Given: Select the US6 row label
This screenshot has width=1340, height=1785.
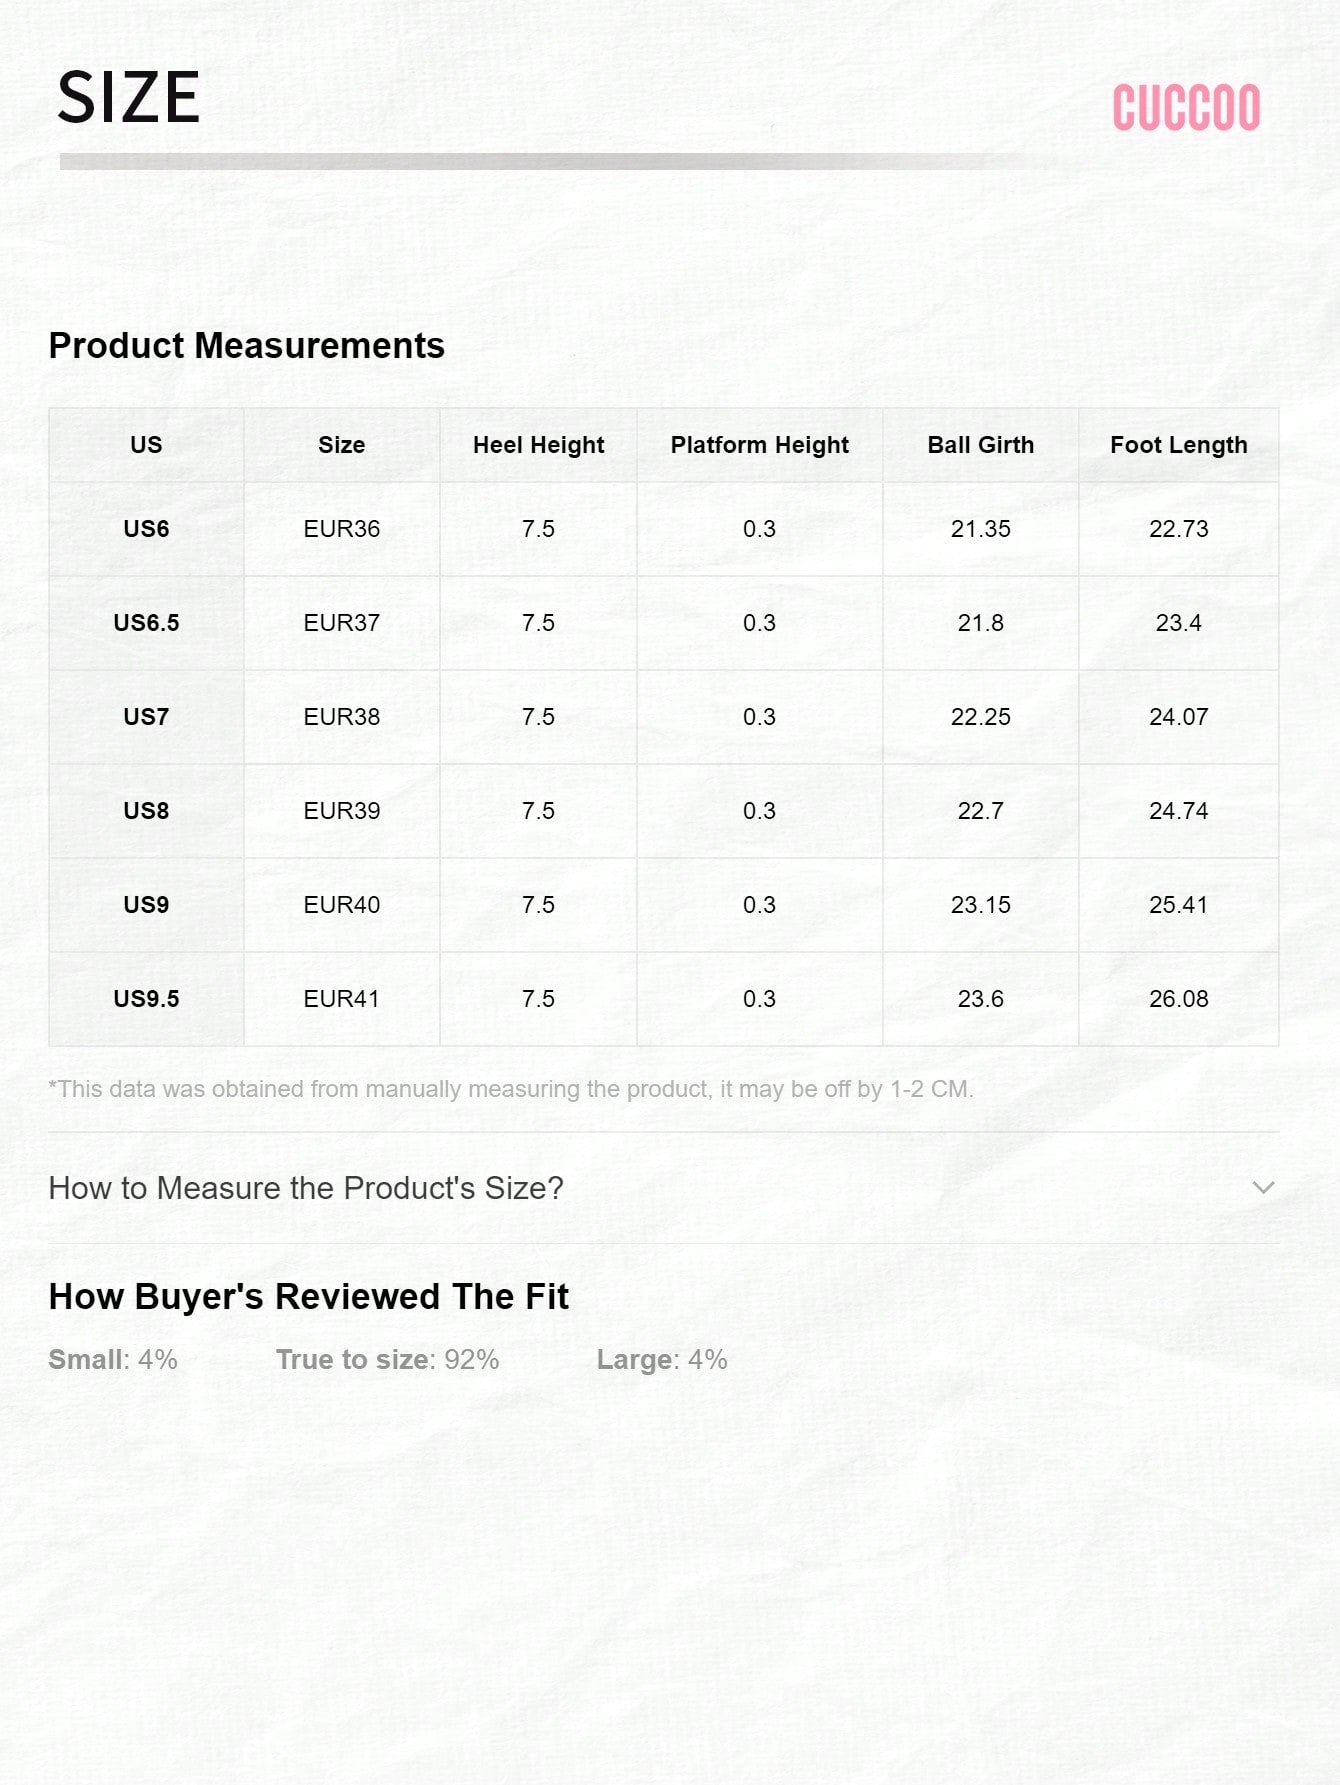Looking at the screenshot, I should coord(146,529).
